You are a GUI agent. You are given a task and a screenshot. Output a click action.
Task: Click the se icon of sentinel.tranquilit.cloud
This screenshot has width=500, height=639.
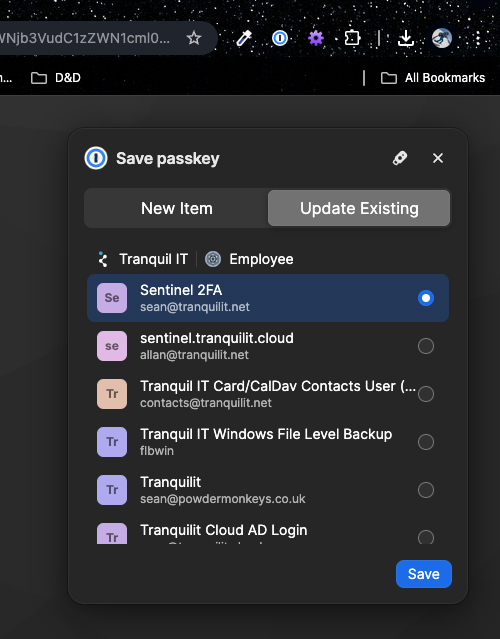point(112,346)
